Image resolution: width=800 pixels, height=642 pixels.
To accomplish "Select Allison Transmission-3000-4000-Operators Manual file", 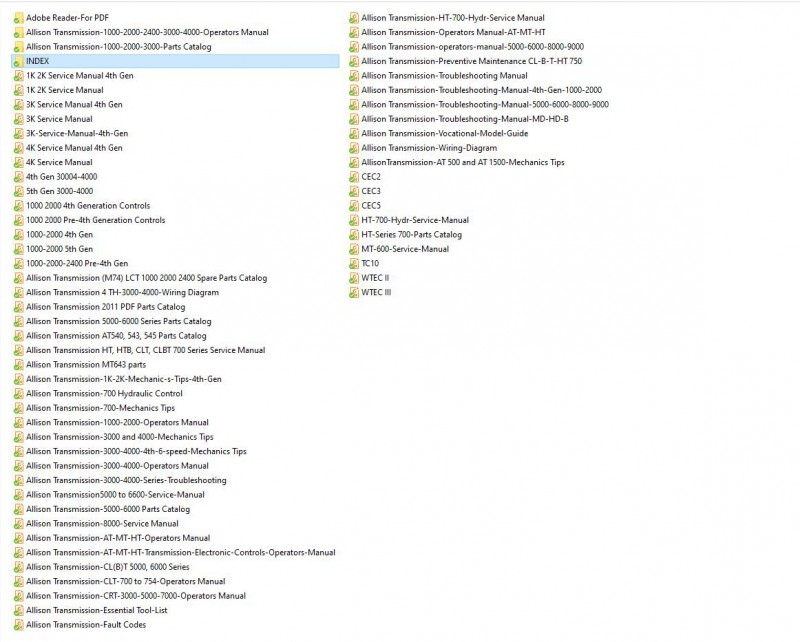I will [117, 466].
